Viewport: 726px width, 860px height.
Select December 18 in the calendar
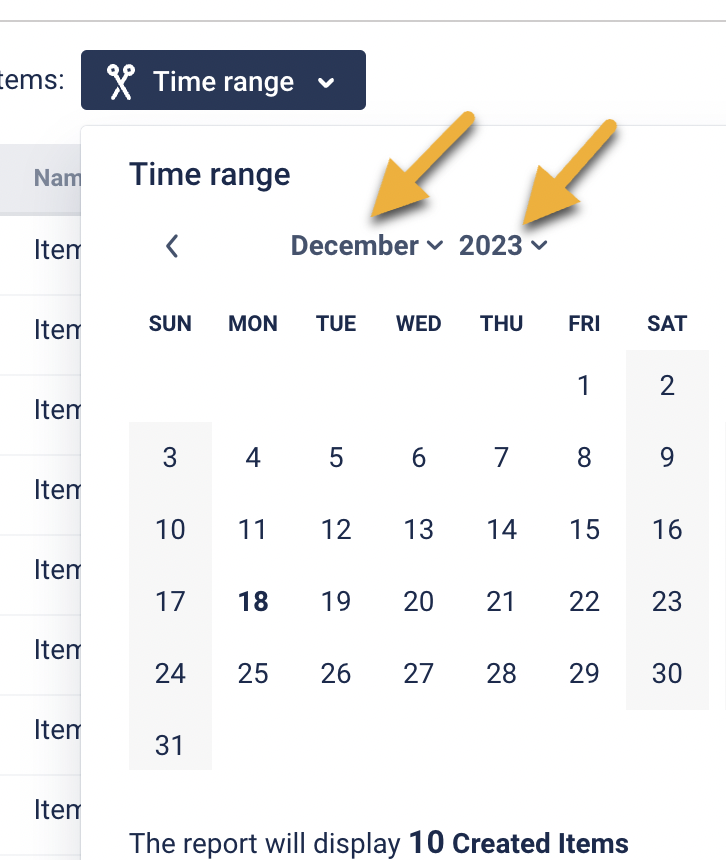click(253, 602)
